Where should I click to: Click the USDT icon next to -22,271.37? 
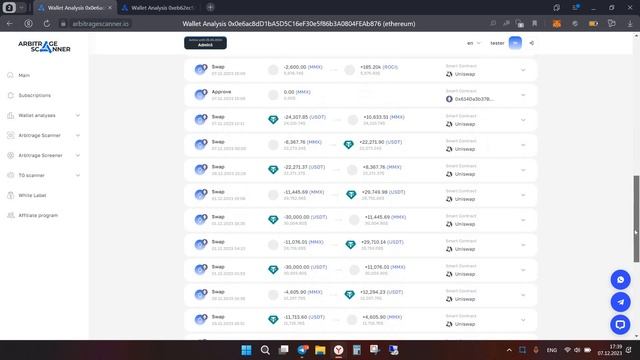(x=273, y=169)
